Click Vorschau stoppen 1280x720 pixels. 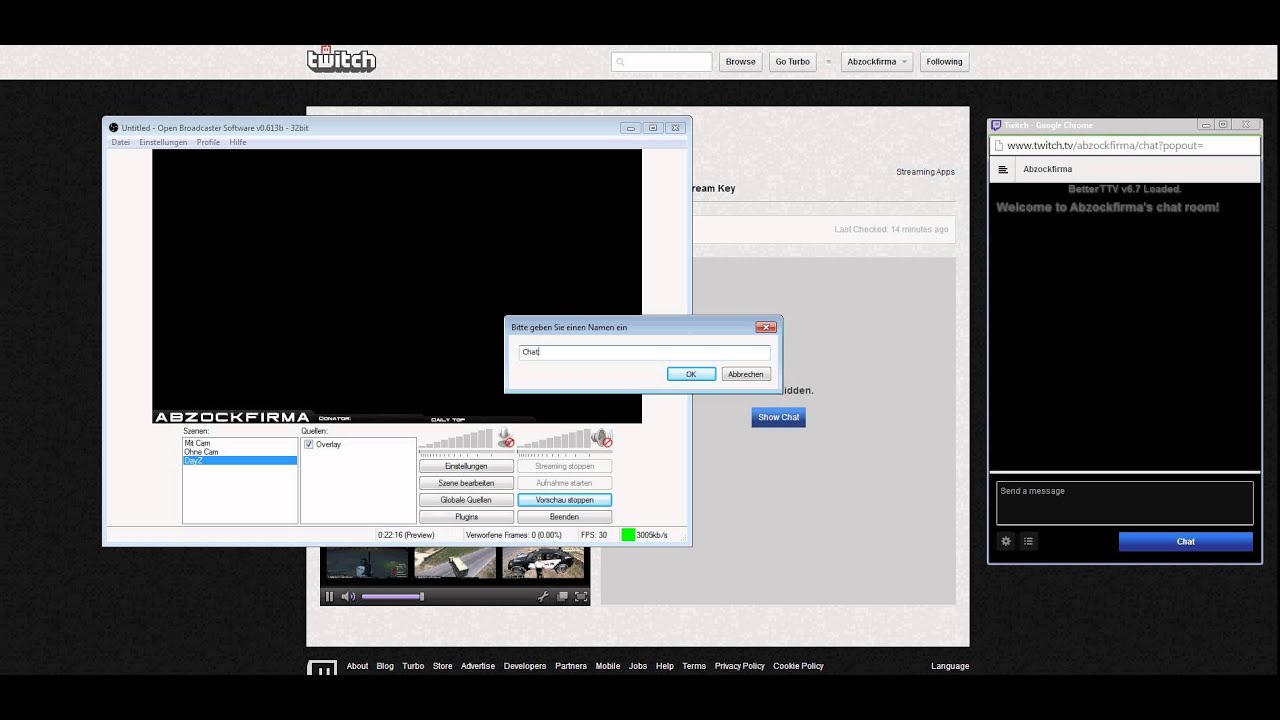coord(565,500)
